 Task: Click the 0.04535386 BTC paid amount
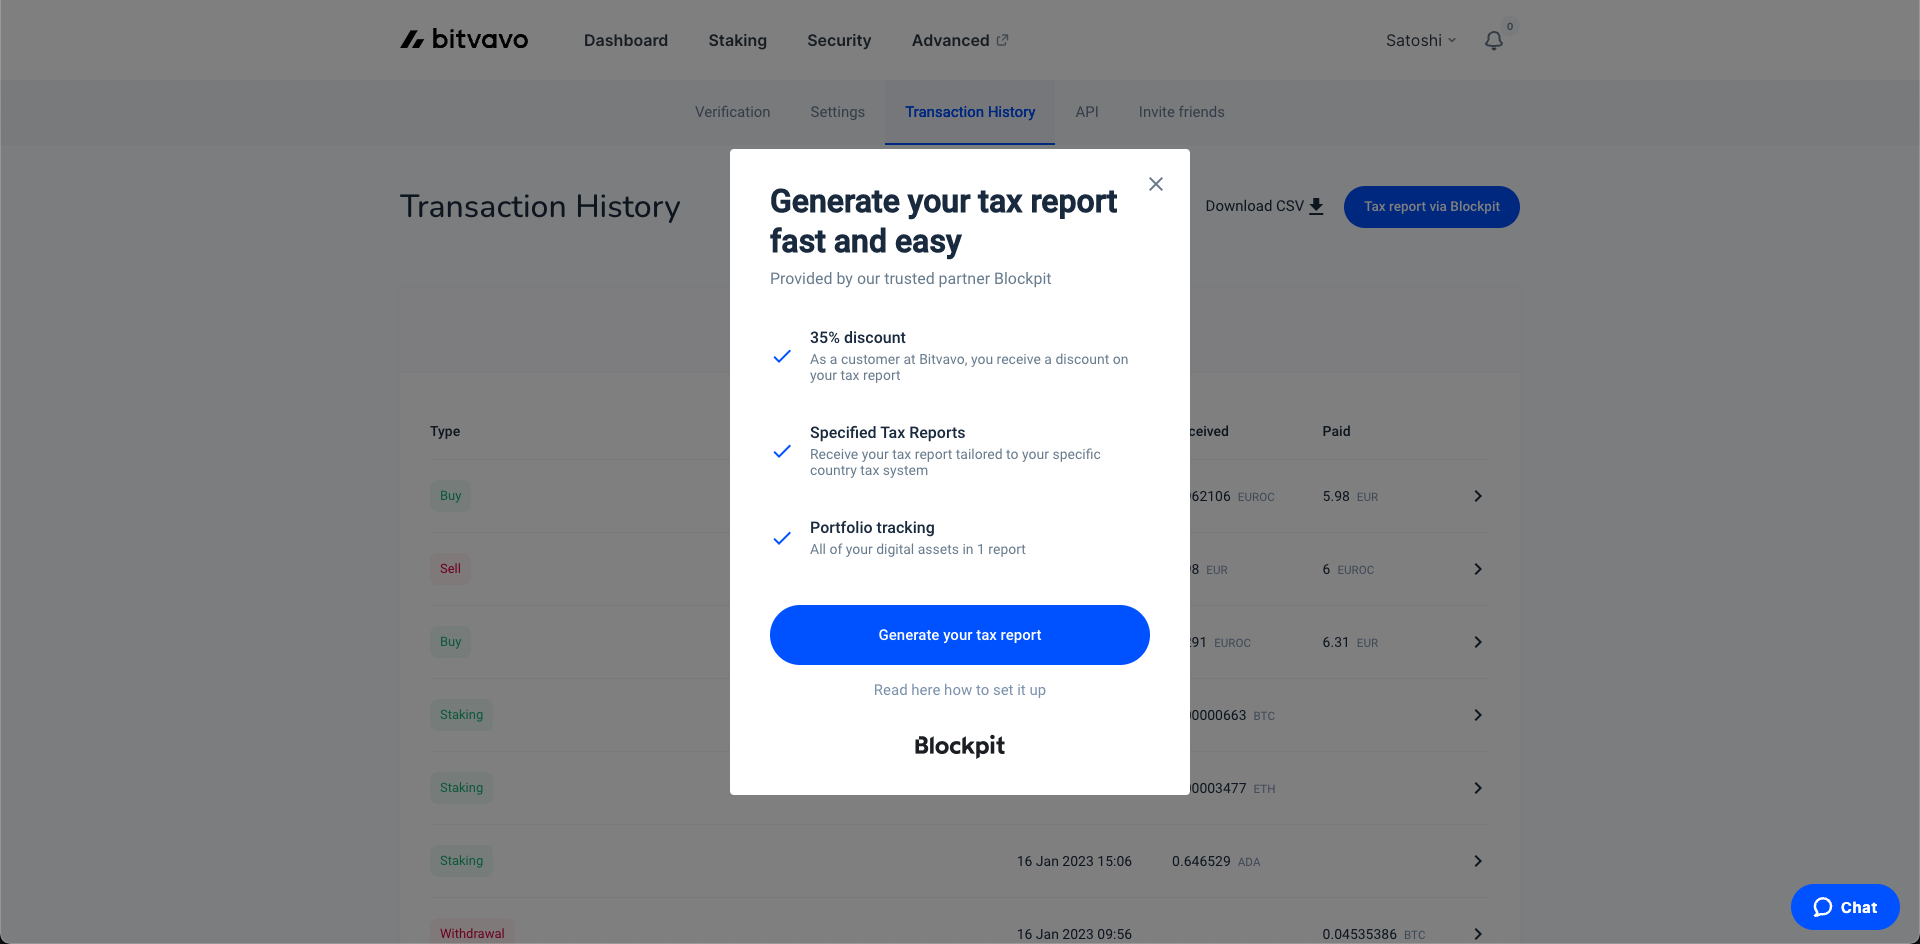1374,934
